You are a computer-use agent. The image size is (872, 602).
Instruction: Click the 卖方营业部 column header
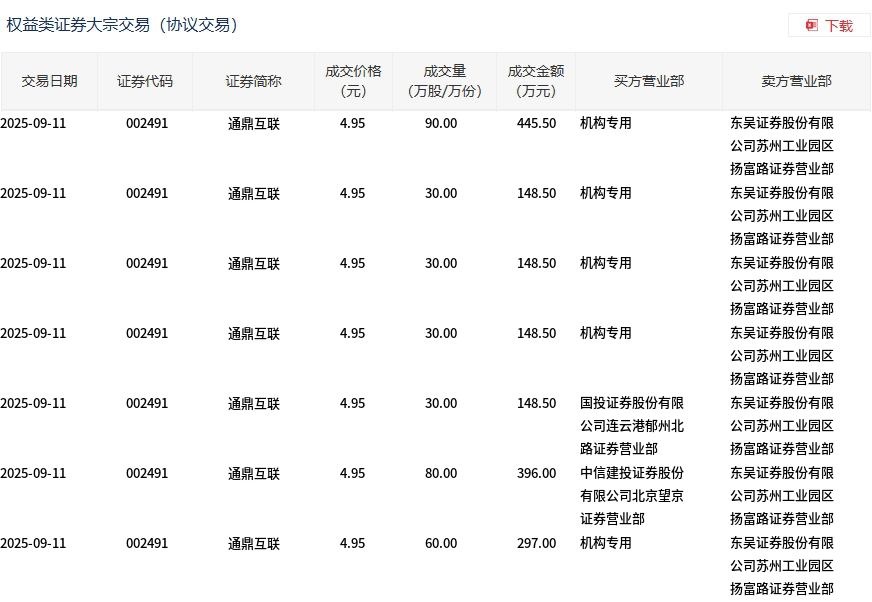796,81
